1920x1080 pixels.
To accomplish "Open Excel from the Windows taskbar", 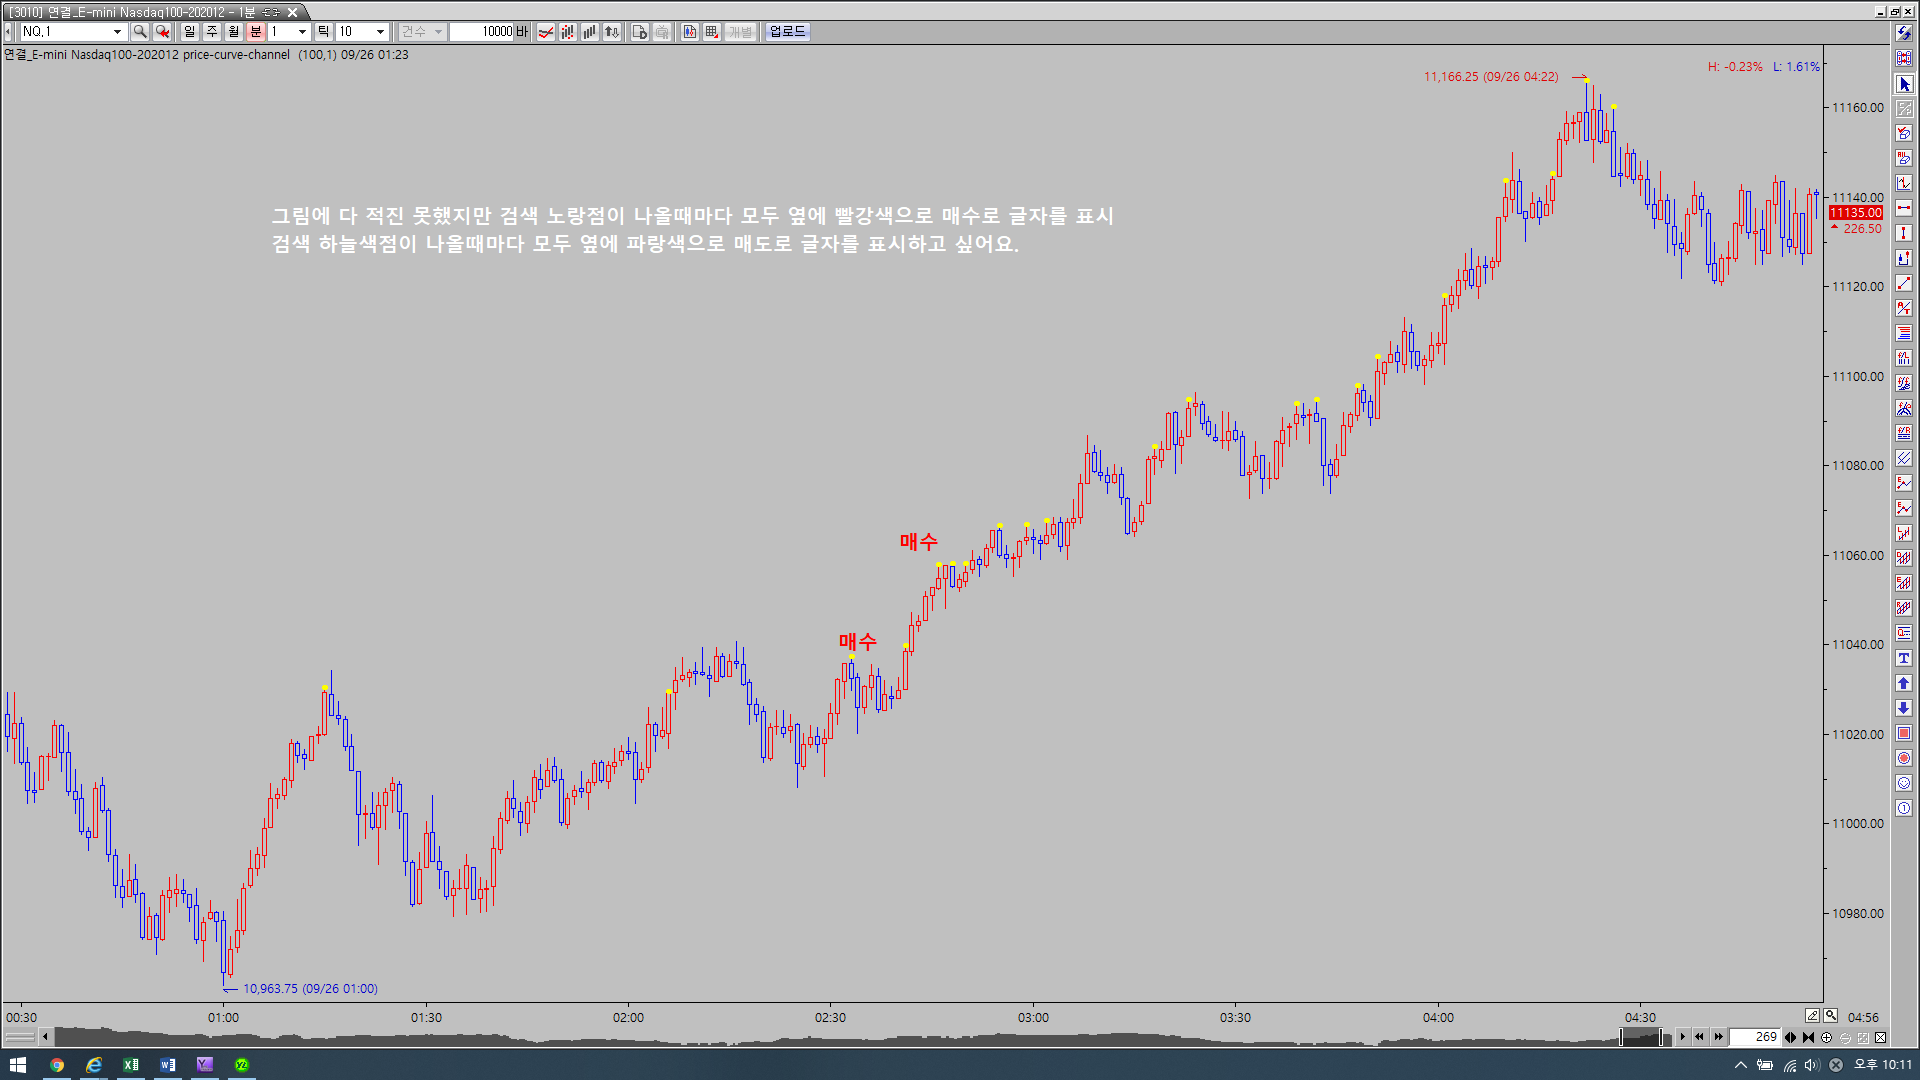I will click(131, 1065).
